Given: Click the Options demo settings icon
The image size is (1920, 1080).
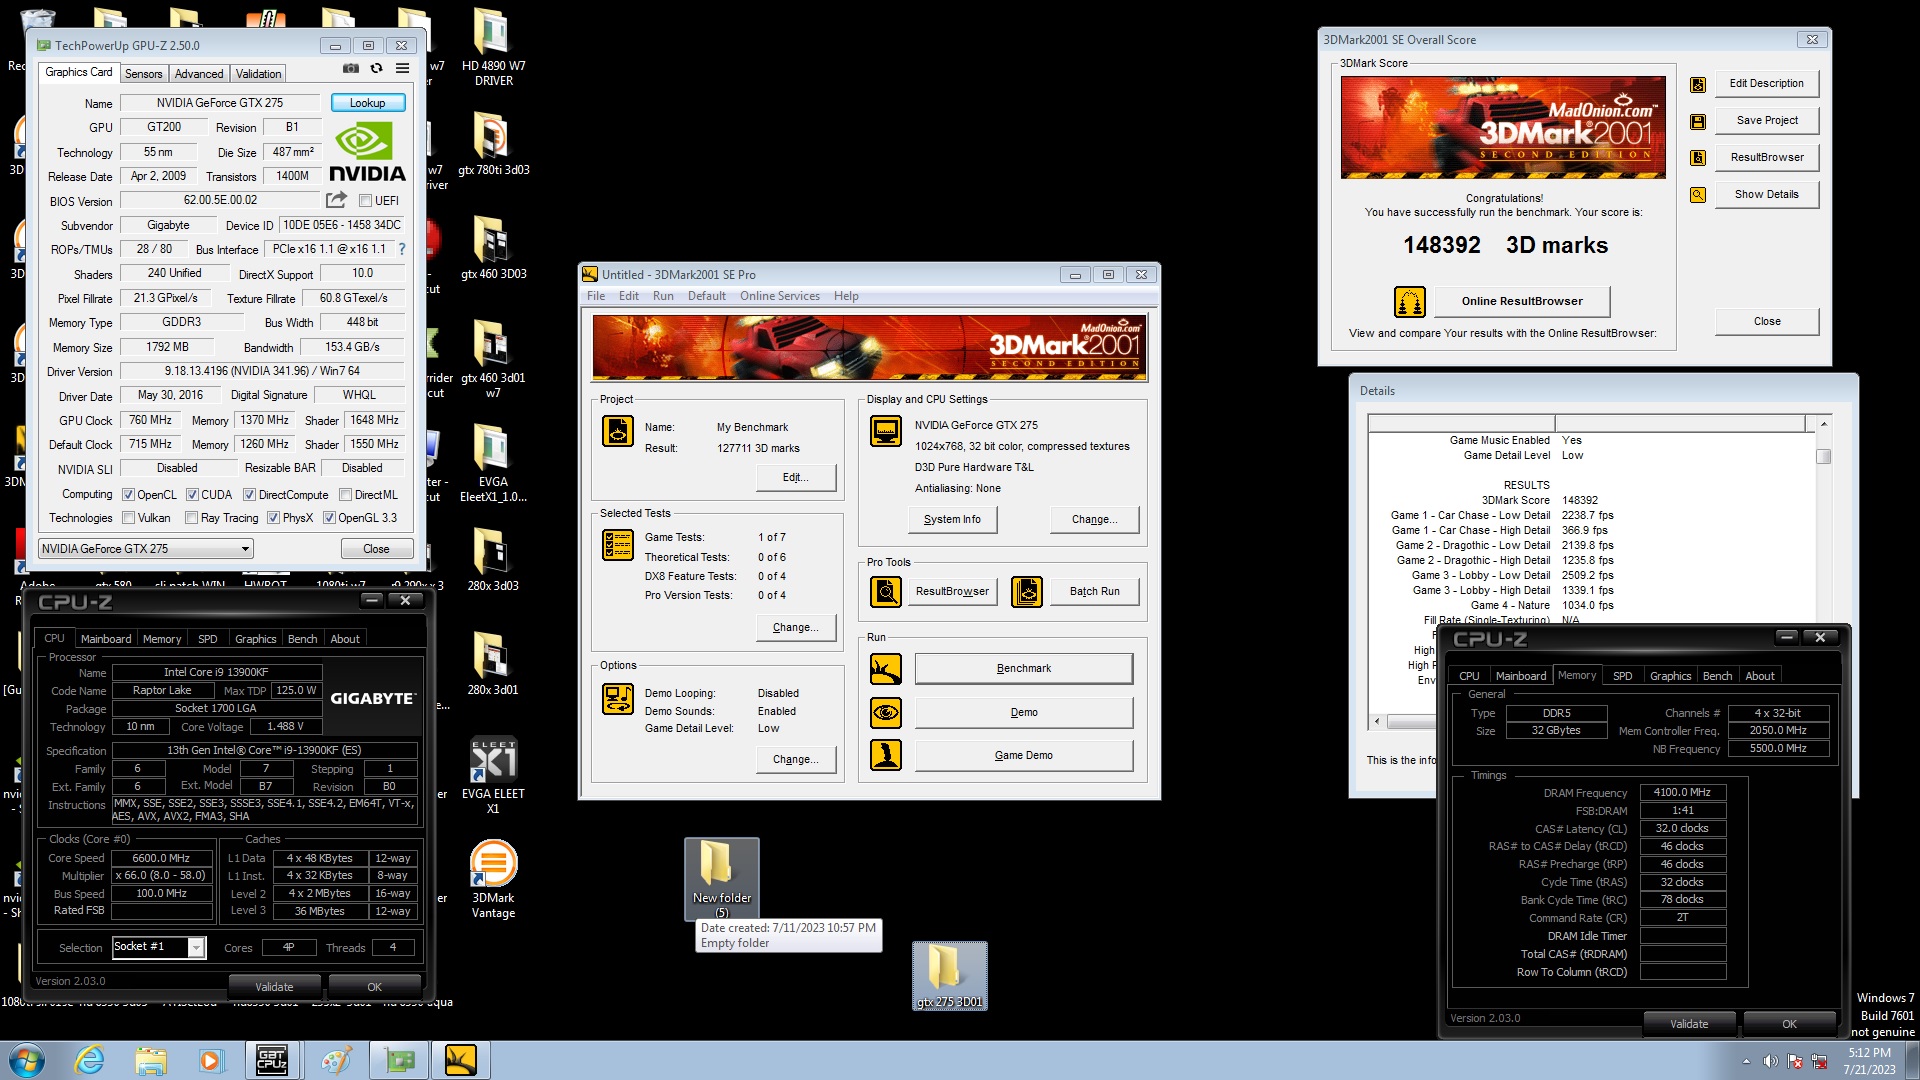Looking at the screenshot, I should coord(618,699).
